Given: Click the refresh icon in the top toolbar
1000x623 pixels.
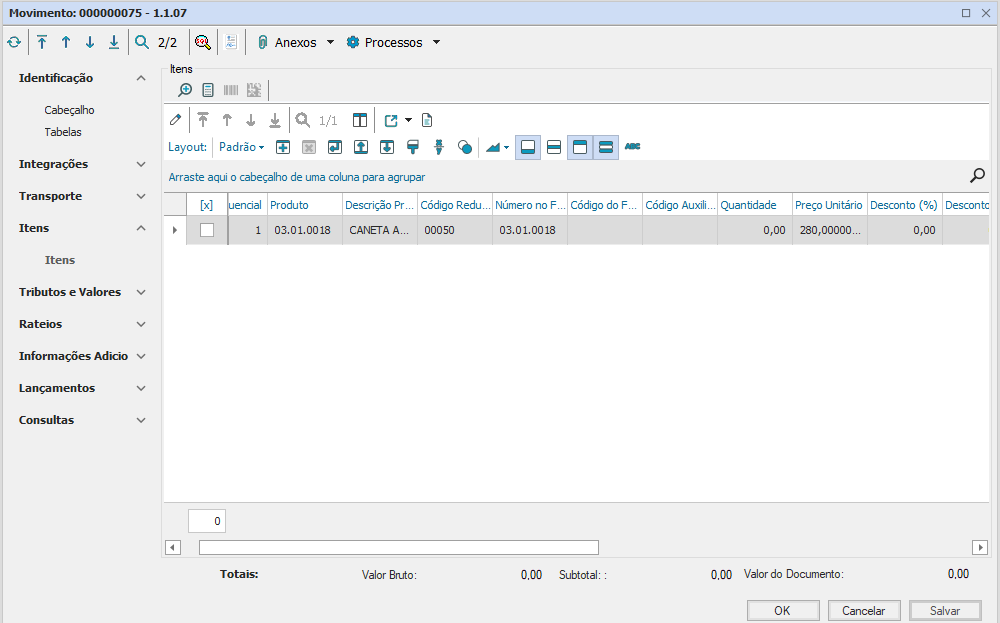Looking at the screenshot, I should click(14, 43).
